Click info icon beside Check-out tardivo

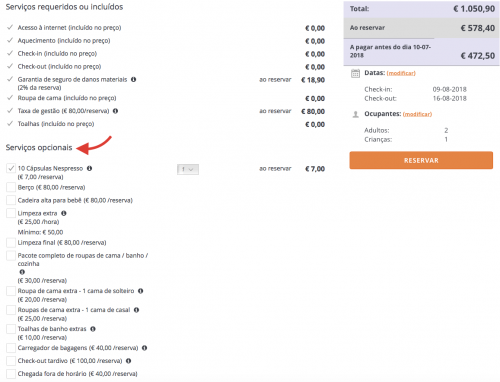coord(128,361)
